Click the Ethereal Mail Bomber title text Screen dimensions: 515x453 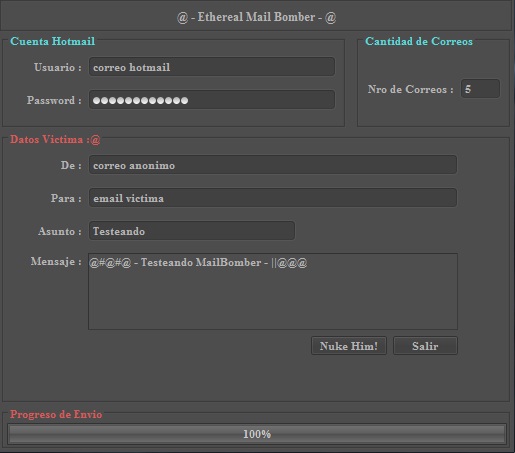coord(256,17)
